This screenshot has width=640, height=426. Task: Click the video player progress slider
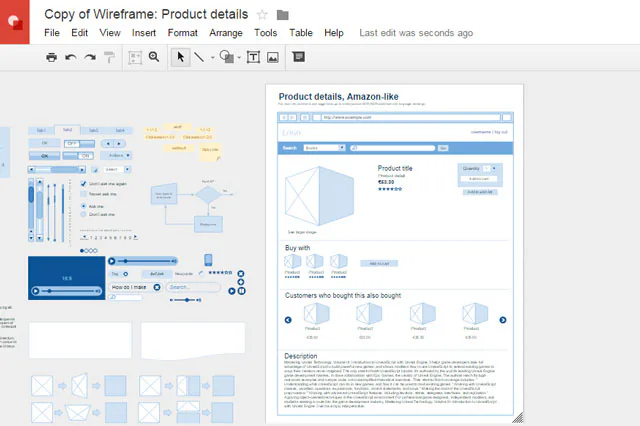coord(67,291)
